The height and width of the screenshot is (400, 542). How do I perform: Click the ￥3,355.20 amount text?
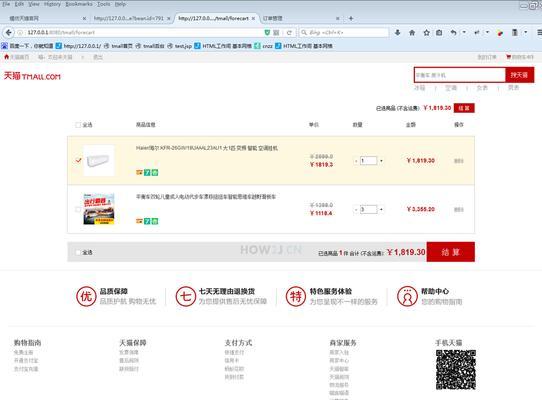[x=421, y=209]
